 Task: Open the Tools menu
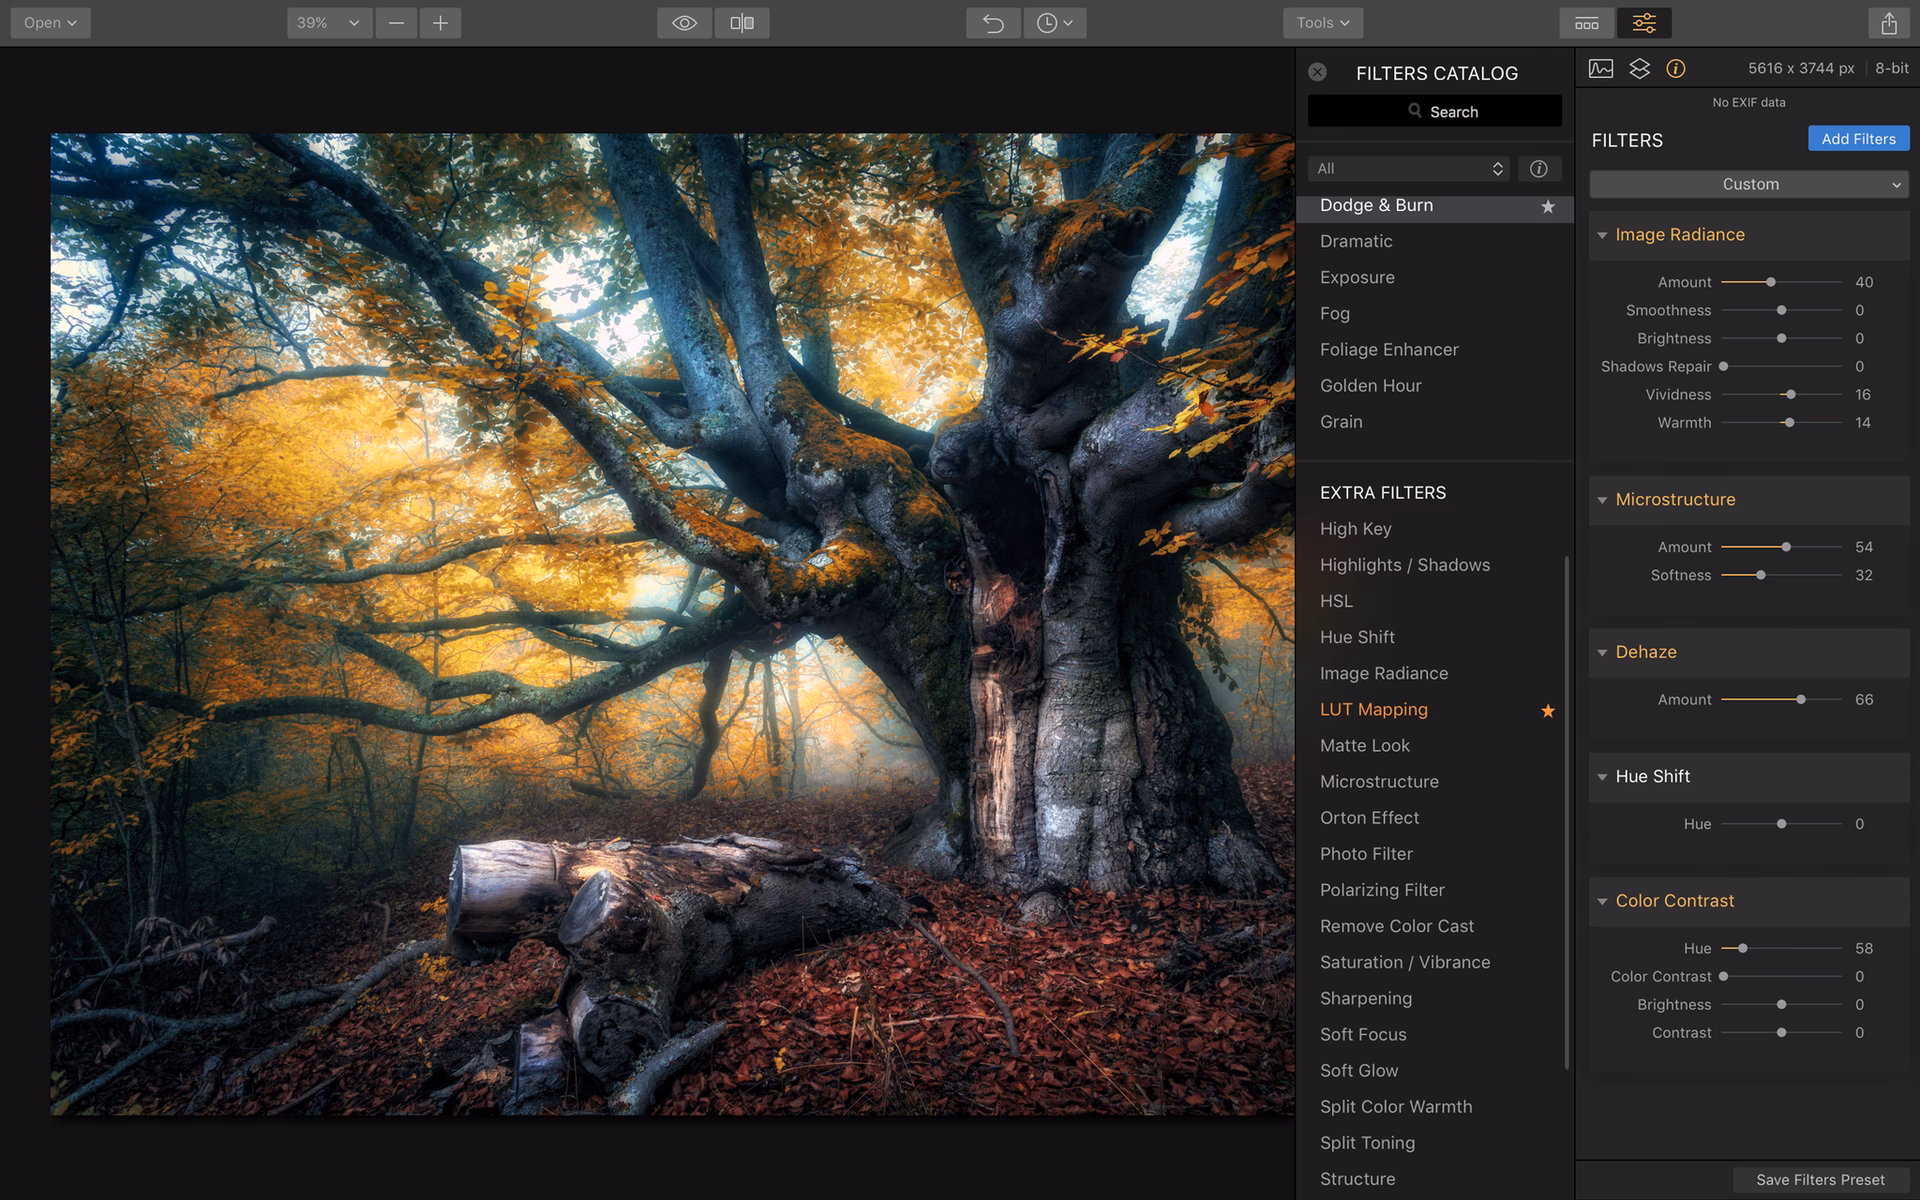(1322, 22)
